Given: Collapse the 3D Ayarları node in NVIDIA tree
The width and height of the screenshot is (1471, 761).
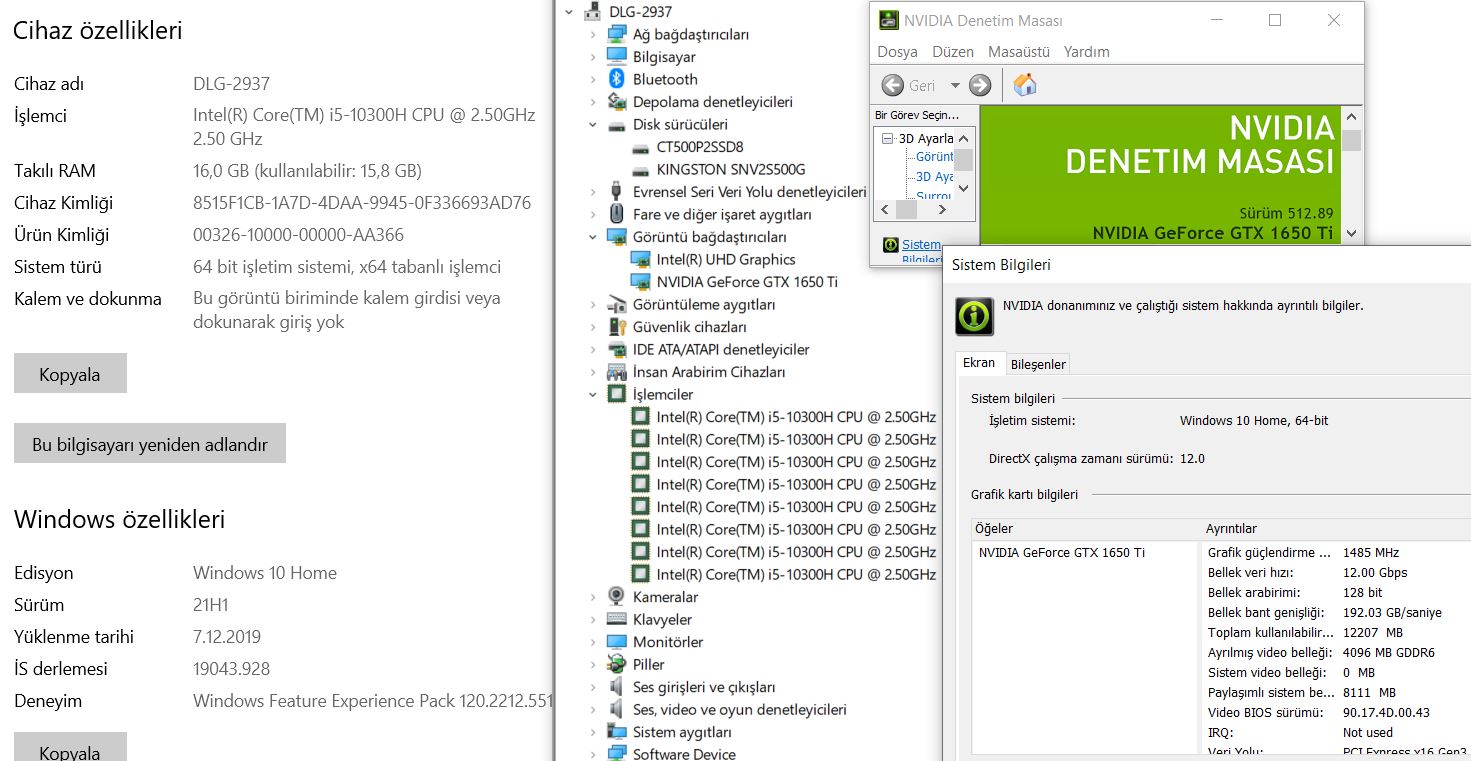Looking at the screenshot, I should coord(887,139).
